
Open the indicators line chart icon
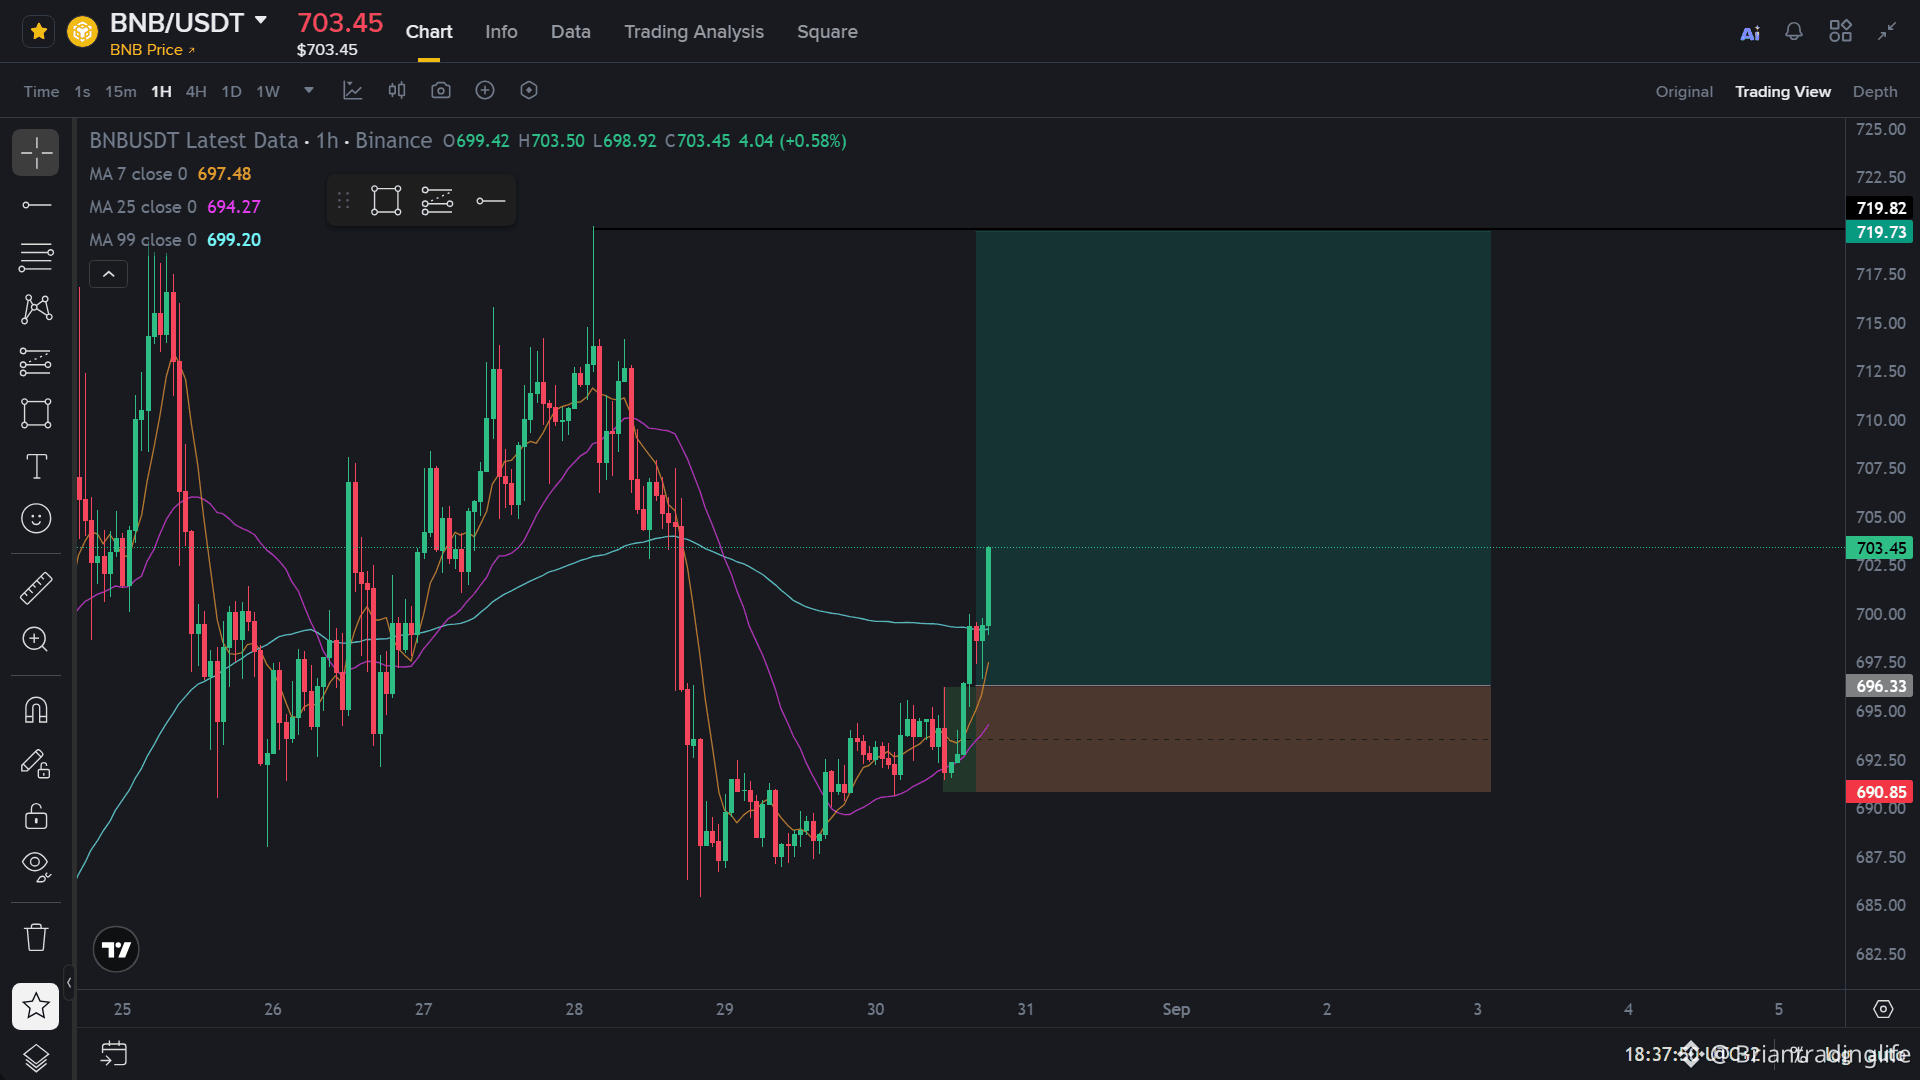(353, 91)
